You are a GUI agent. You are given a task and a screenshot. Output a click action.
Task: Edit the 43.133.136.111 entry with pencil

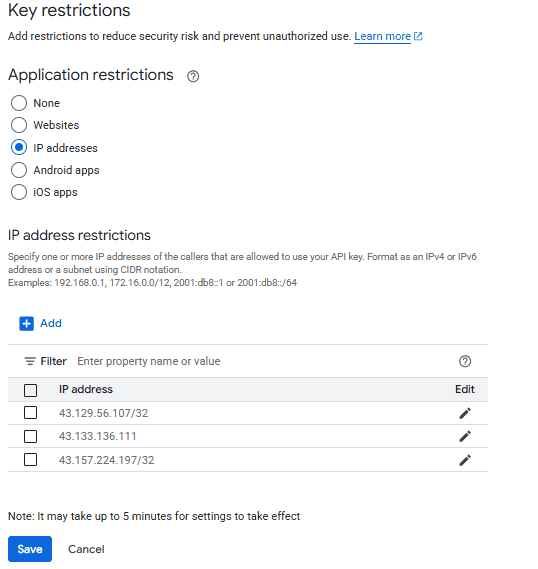click(x=465, y=437)
